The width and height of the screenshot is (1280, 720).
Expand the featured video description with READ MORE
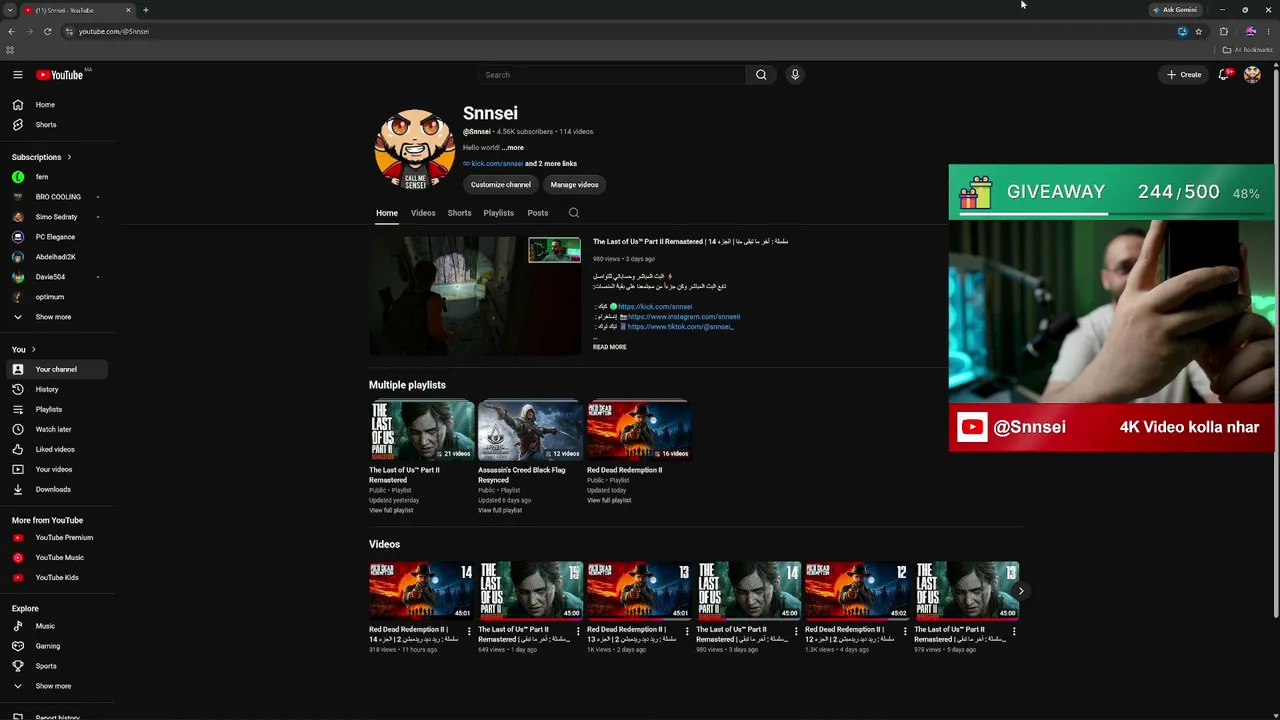610,347
